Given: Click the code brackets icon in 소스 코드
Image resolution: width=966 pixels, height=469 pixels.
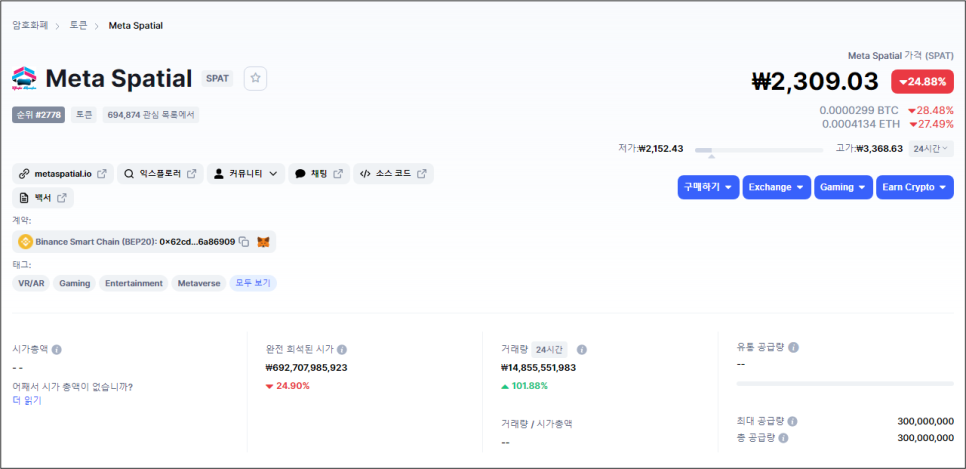Looking at the screenshot, I should click(x=365, y=174).
